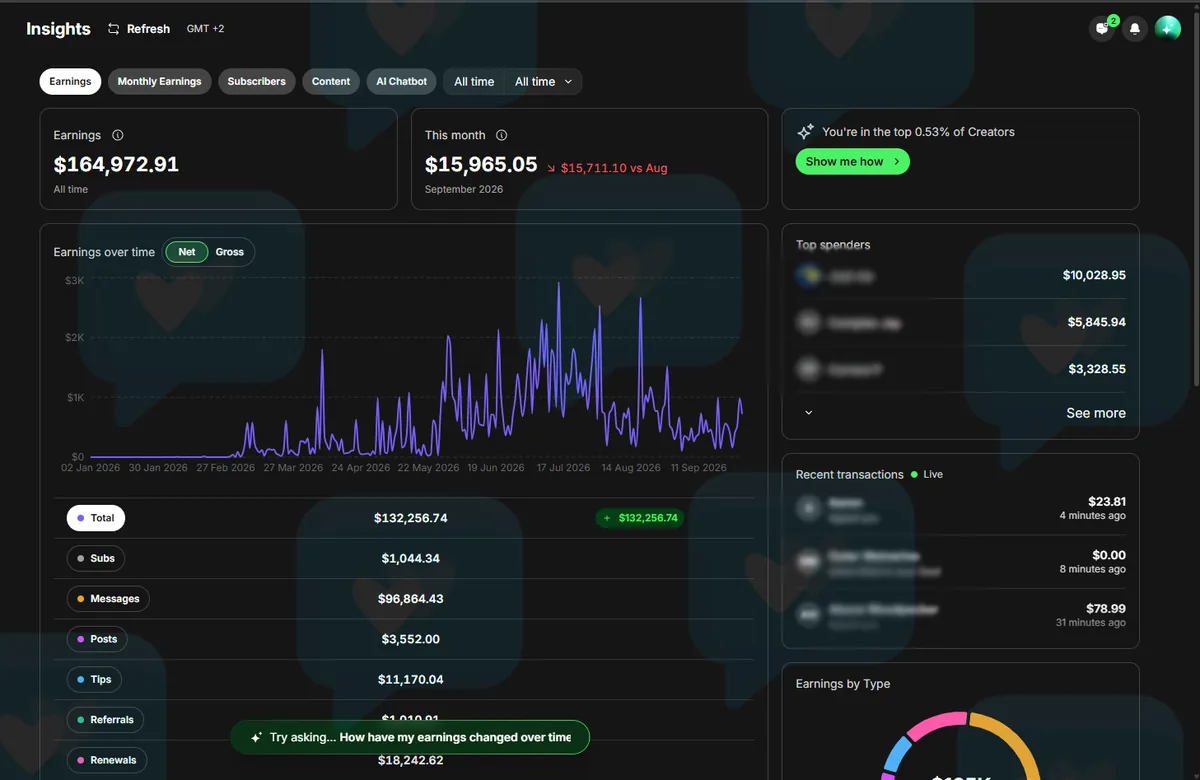Image resolution: width=1200 pixels, height=780 pixels.
Task: Toggle the Renewals series chip
Action: [106, 760]
